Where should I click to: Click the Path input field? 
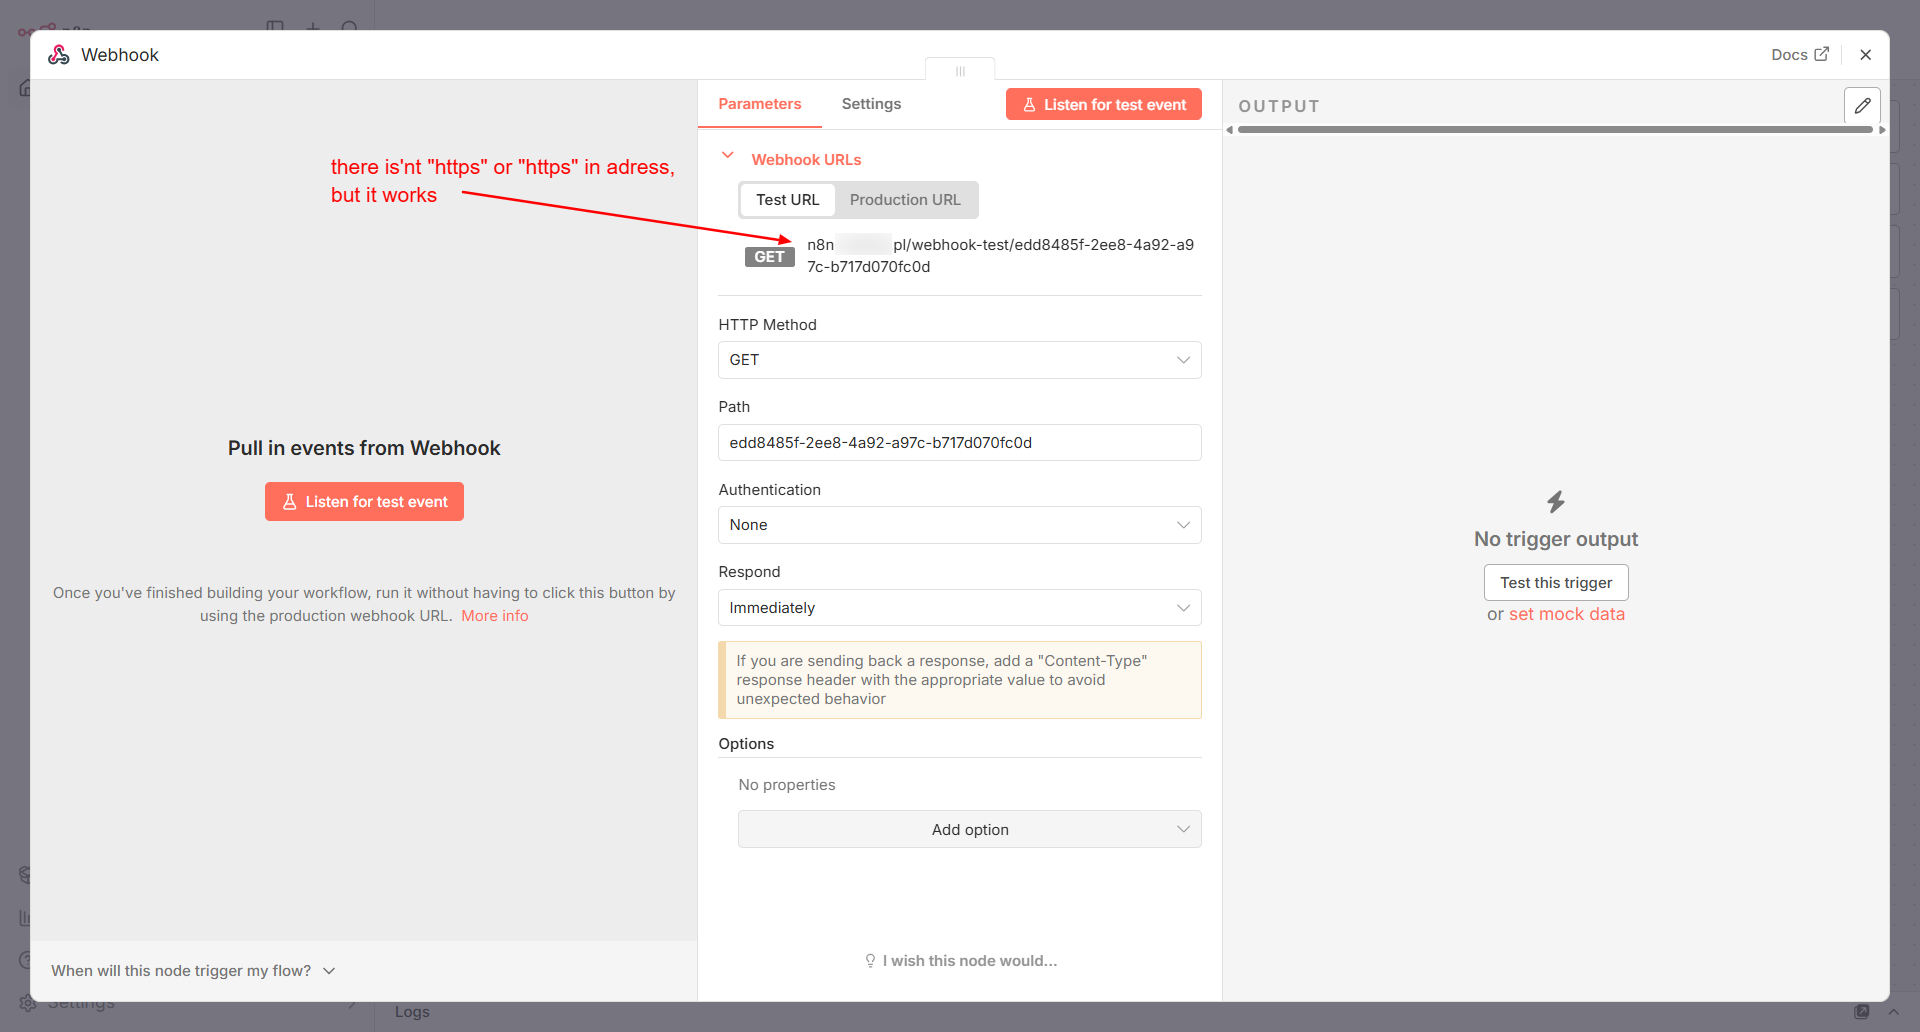tap(960, 443)
